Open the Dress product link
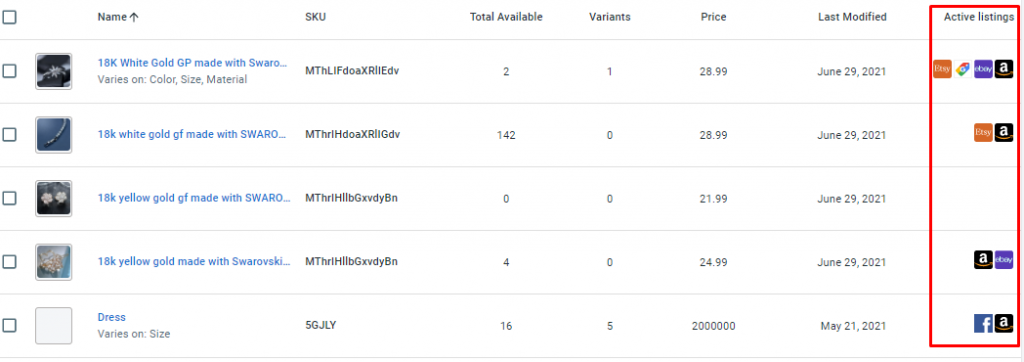The width and height of the screenshot is (1024, 362). pyautogui.click(x=112, y=317)
